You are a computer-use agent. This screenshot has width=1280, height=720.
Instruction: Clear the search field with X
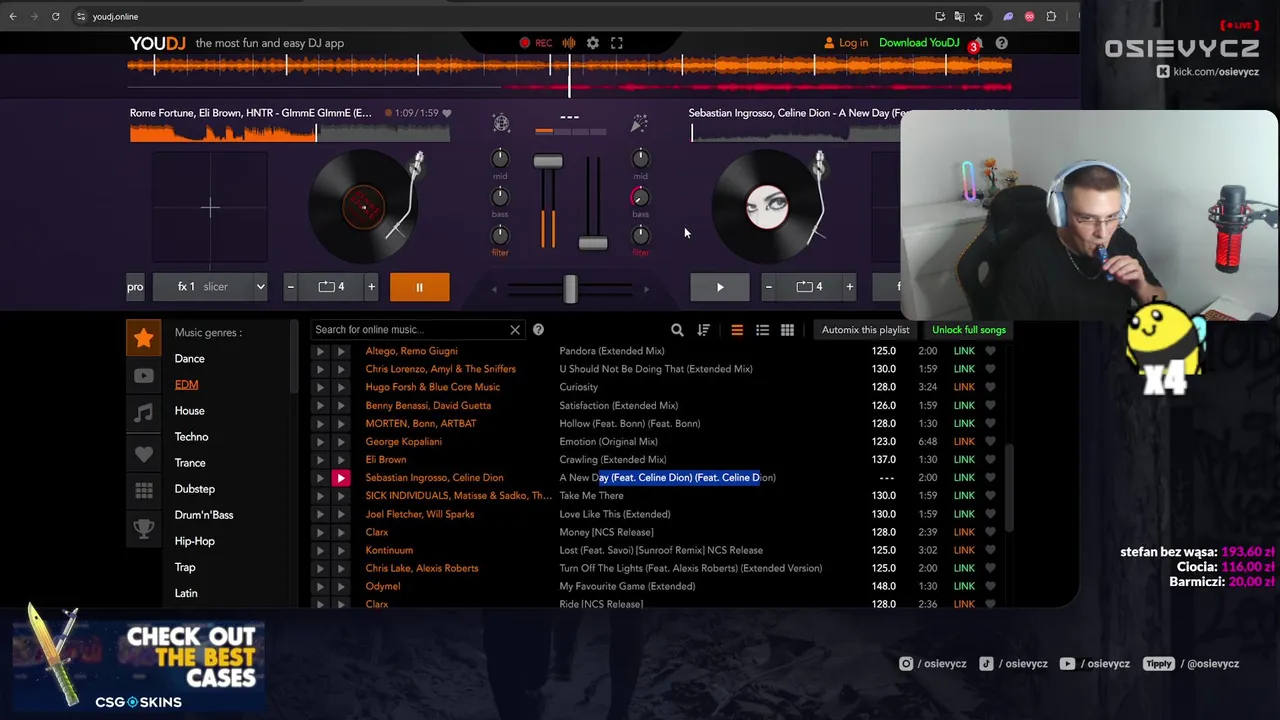[x=515, y=329]
